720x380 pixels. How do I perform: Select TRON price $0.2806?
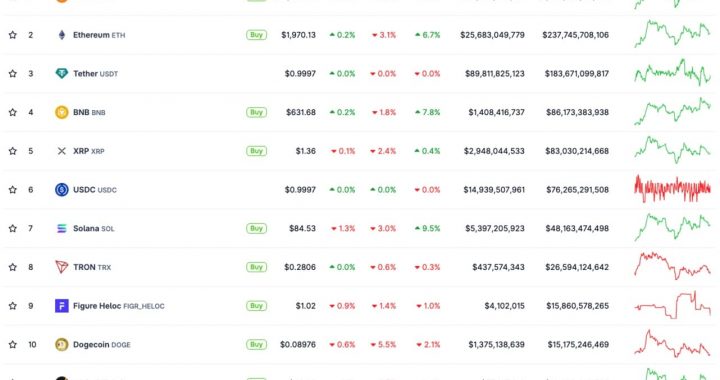point(300,267)
